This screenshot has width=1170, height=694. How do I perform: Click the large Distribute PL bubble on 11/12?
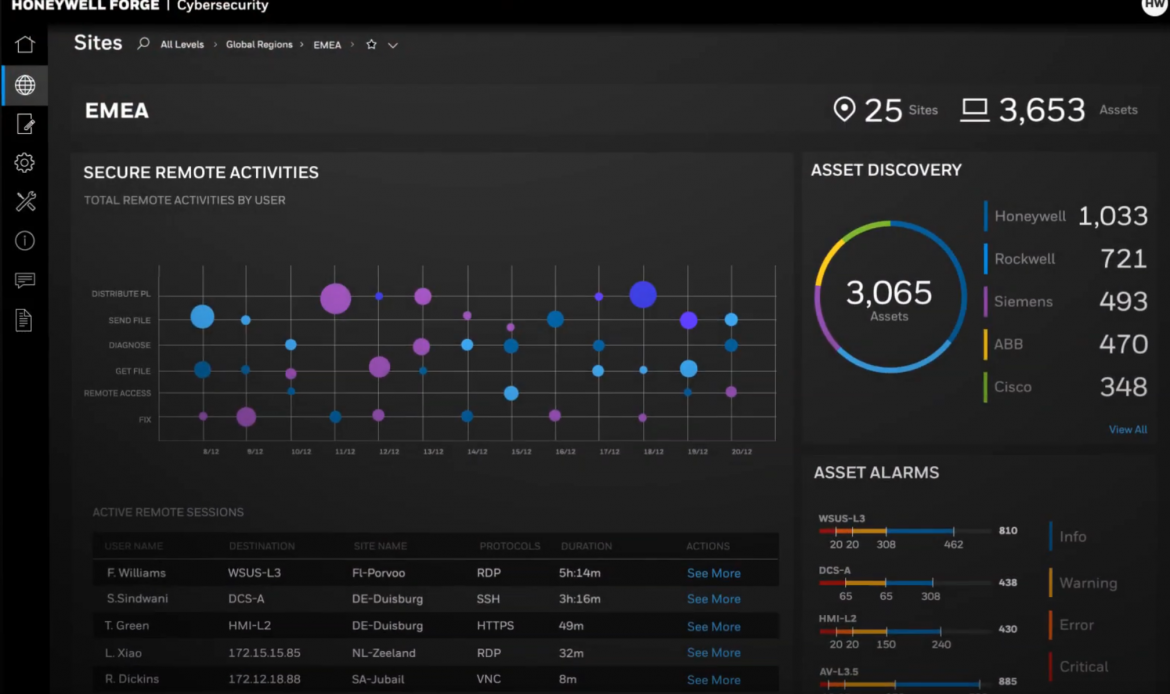(336, 298)
